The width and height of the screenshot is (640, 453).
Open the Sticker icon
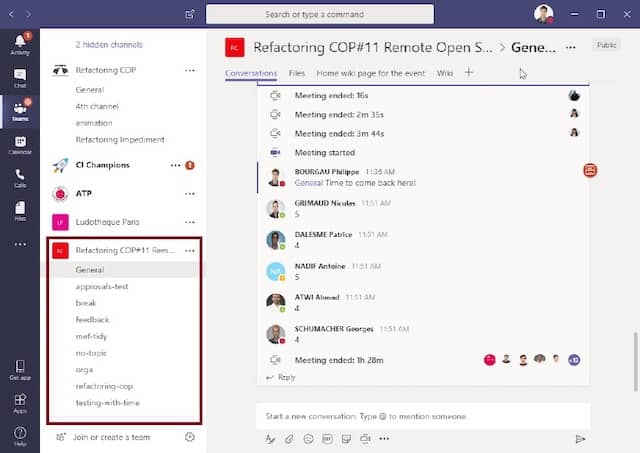coord(346,439)
